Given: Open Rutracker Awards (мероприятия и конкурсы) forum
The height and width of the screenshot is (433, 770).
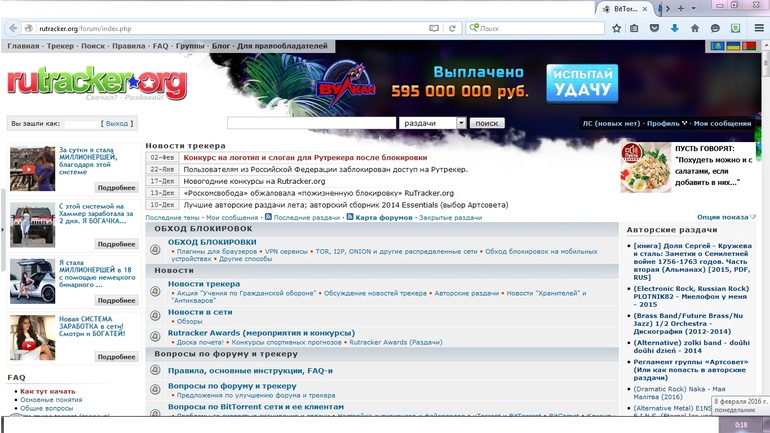Looking at the screenshot, I should [261, 333].
